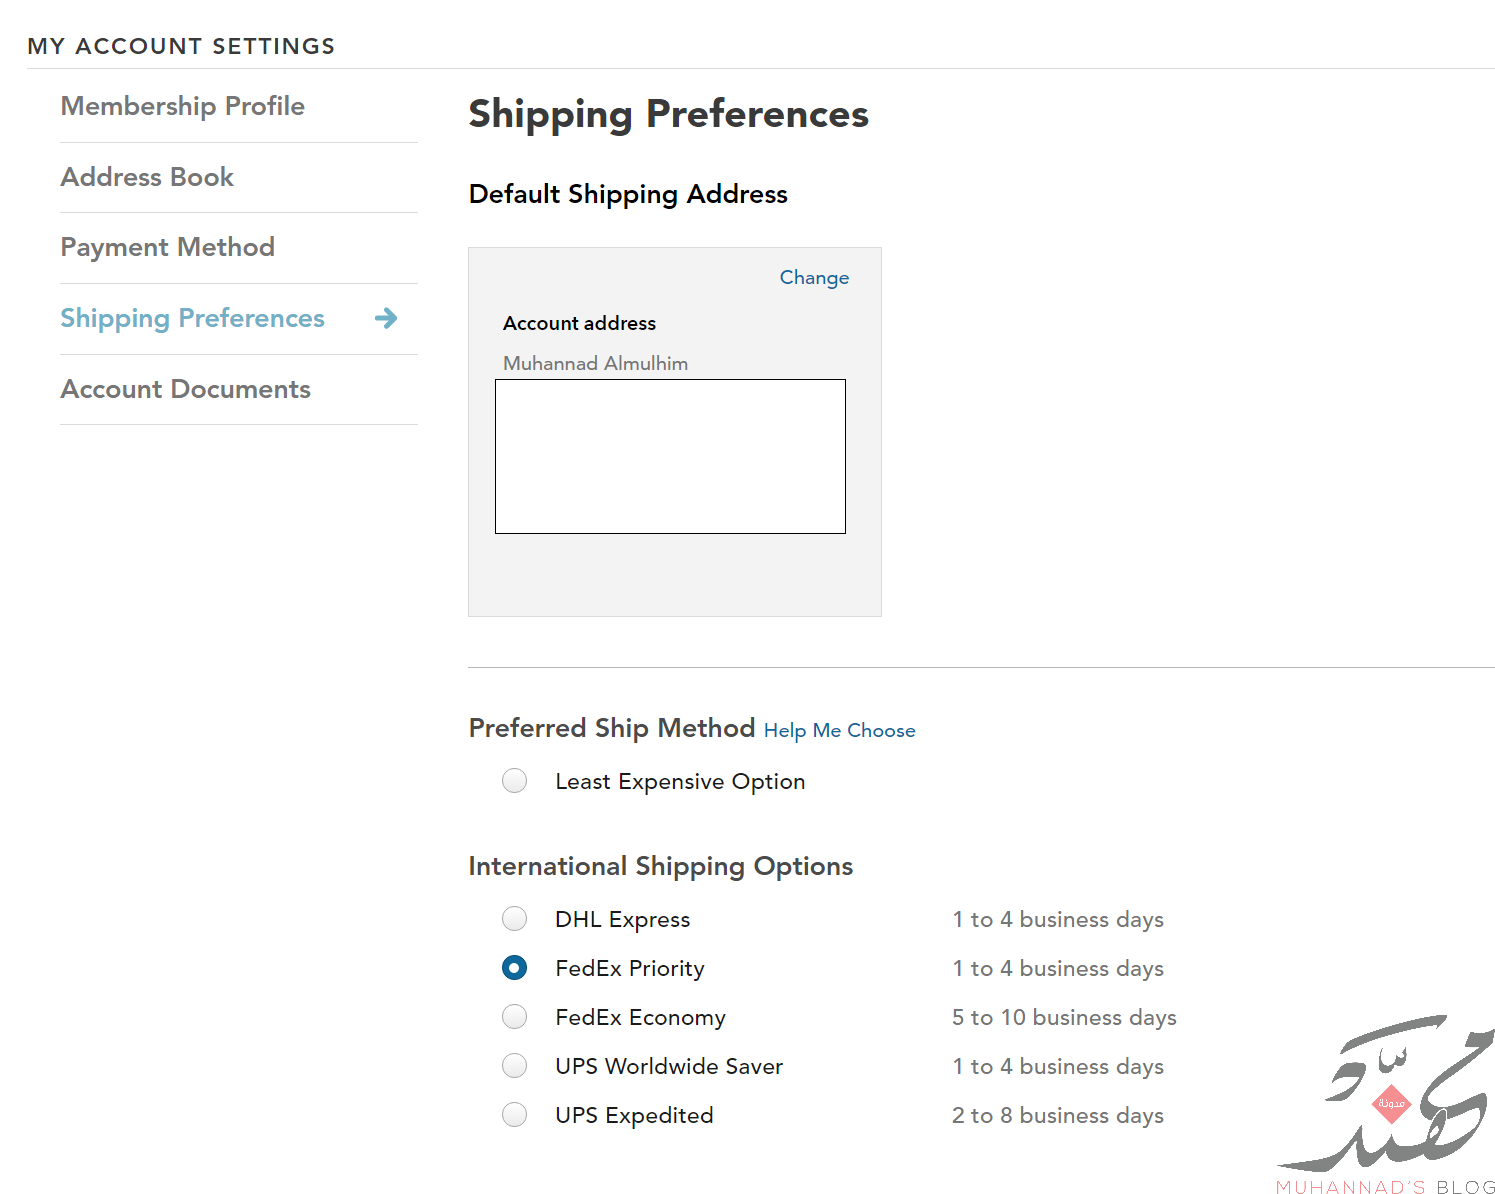The width and height of the screenshot is (1495, 1194).
Task: Click the arrow icon beside Shipping Preferences
Action: point(386,318)
